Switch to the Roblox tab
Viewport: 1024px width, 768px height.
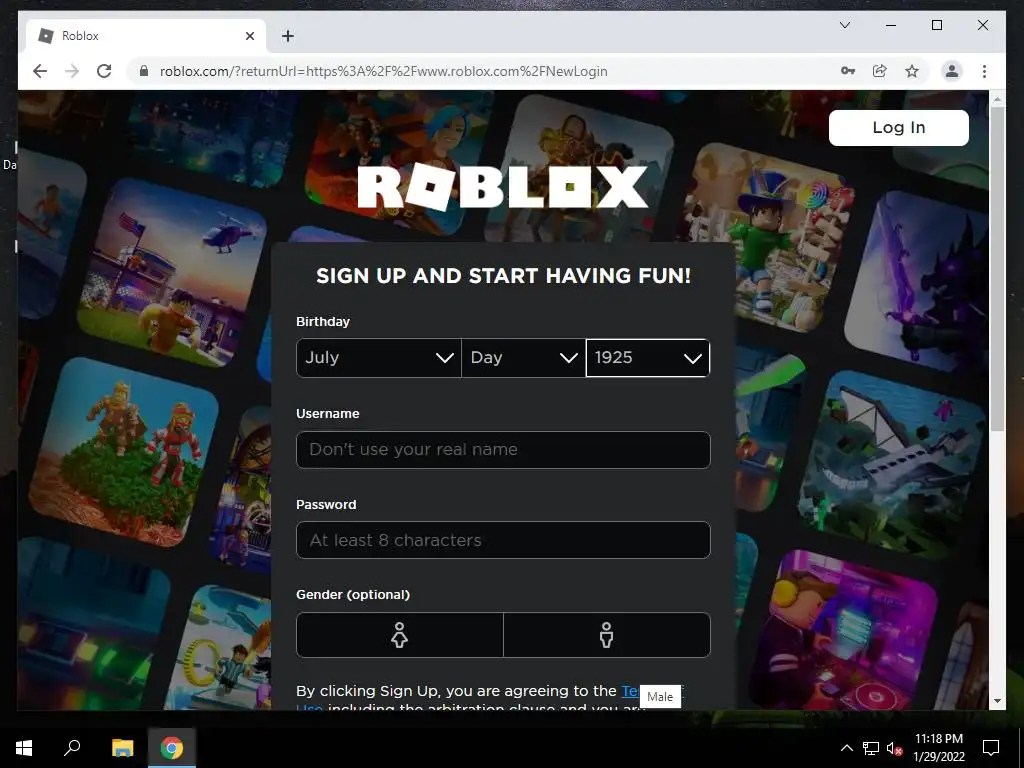tap(146, 36)
